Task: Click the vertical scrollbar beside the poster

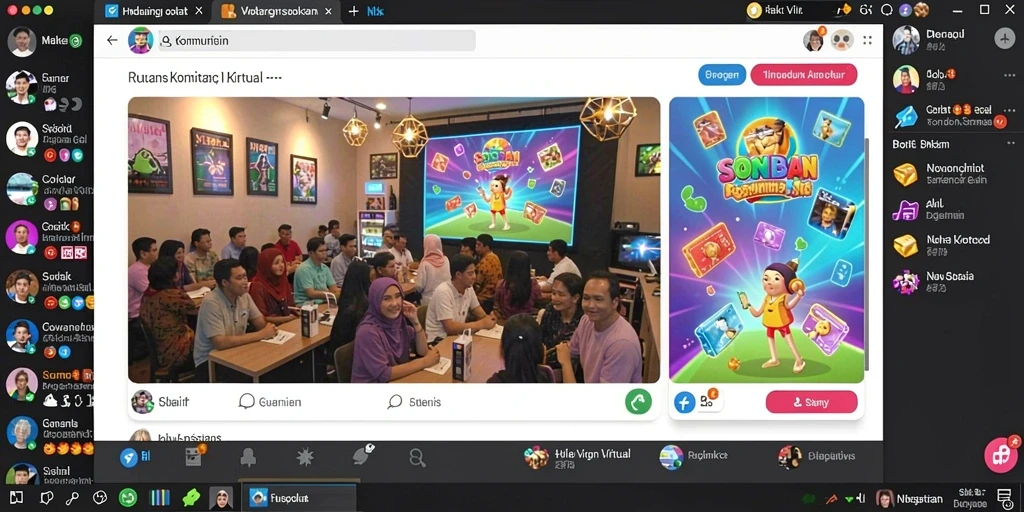Action: (868, 253)
